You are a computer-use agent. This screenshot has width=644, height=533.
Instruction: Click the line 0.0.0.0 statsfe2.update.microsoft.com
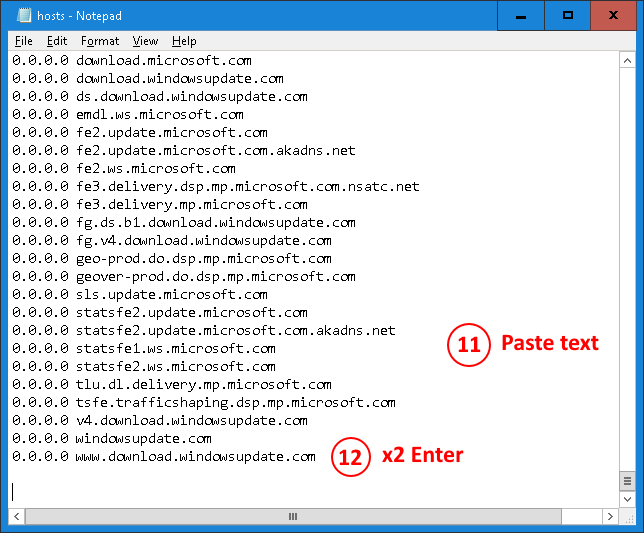click(x=159, y=312)
